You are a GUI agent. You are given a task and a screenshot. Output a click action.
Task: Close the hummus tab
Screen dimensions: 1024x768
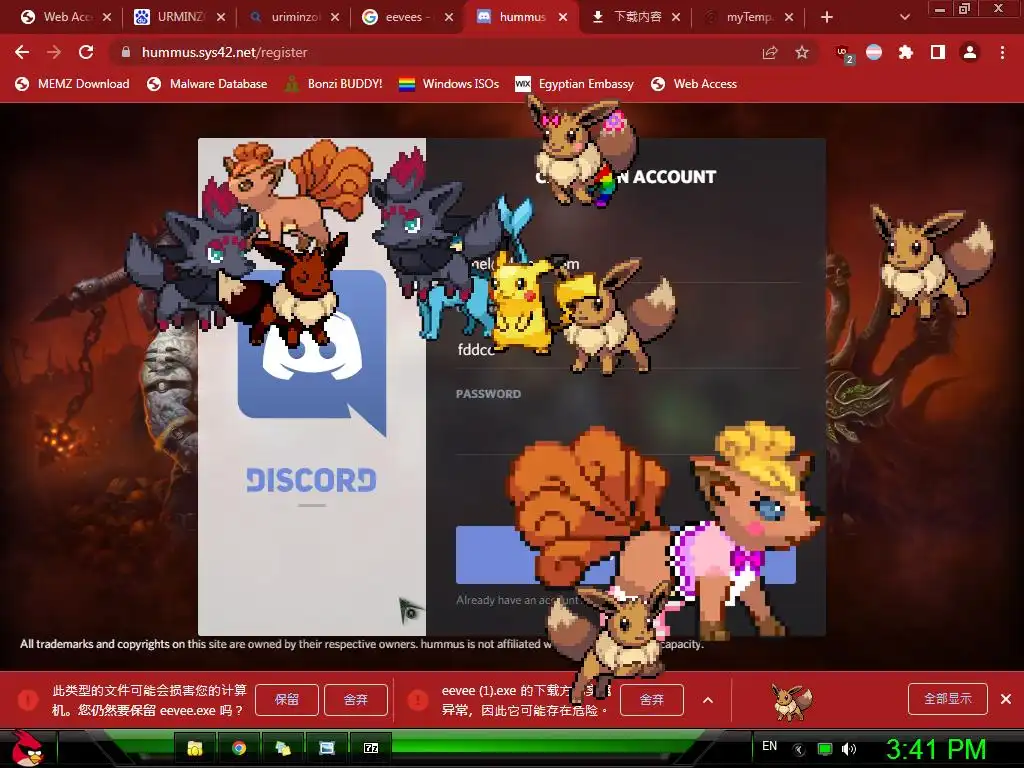563,17
